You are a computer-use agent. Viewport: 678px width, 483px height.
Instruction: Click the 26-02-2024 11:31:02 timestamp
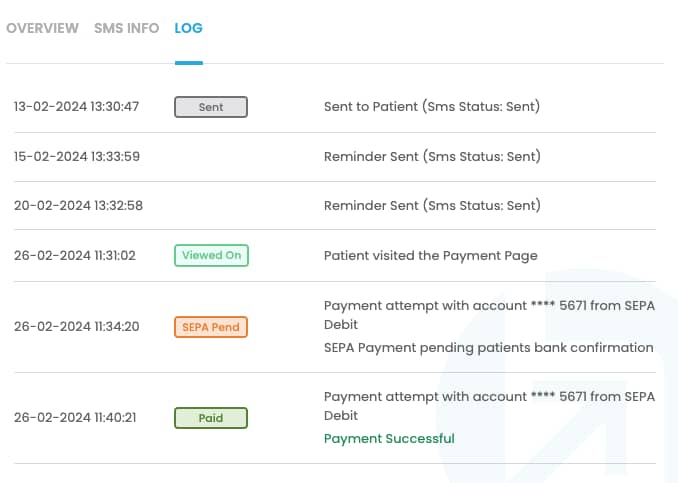(x=75, y=256)
